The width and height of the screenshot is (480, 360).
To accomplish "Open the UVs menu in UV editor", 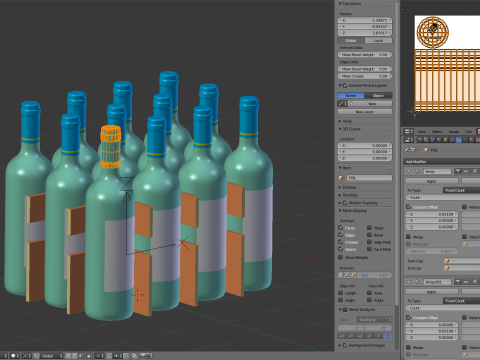I will [x=468, y=132].
